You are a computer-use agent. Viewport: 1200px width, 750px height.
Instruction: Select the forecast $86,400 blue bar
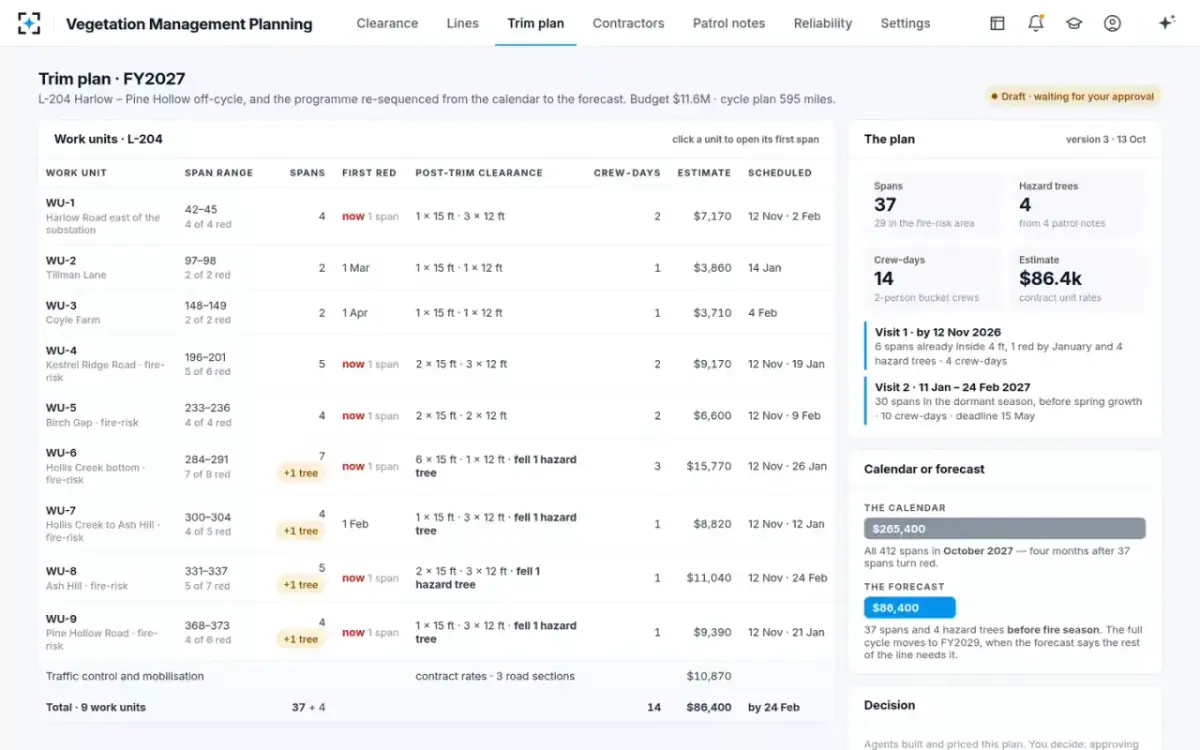point(910,607)
